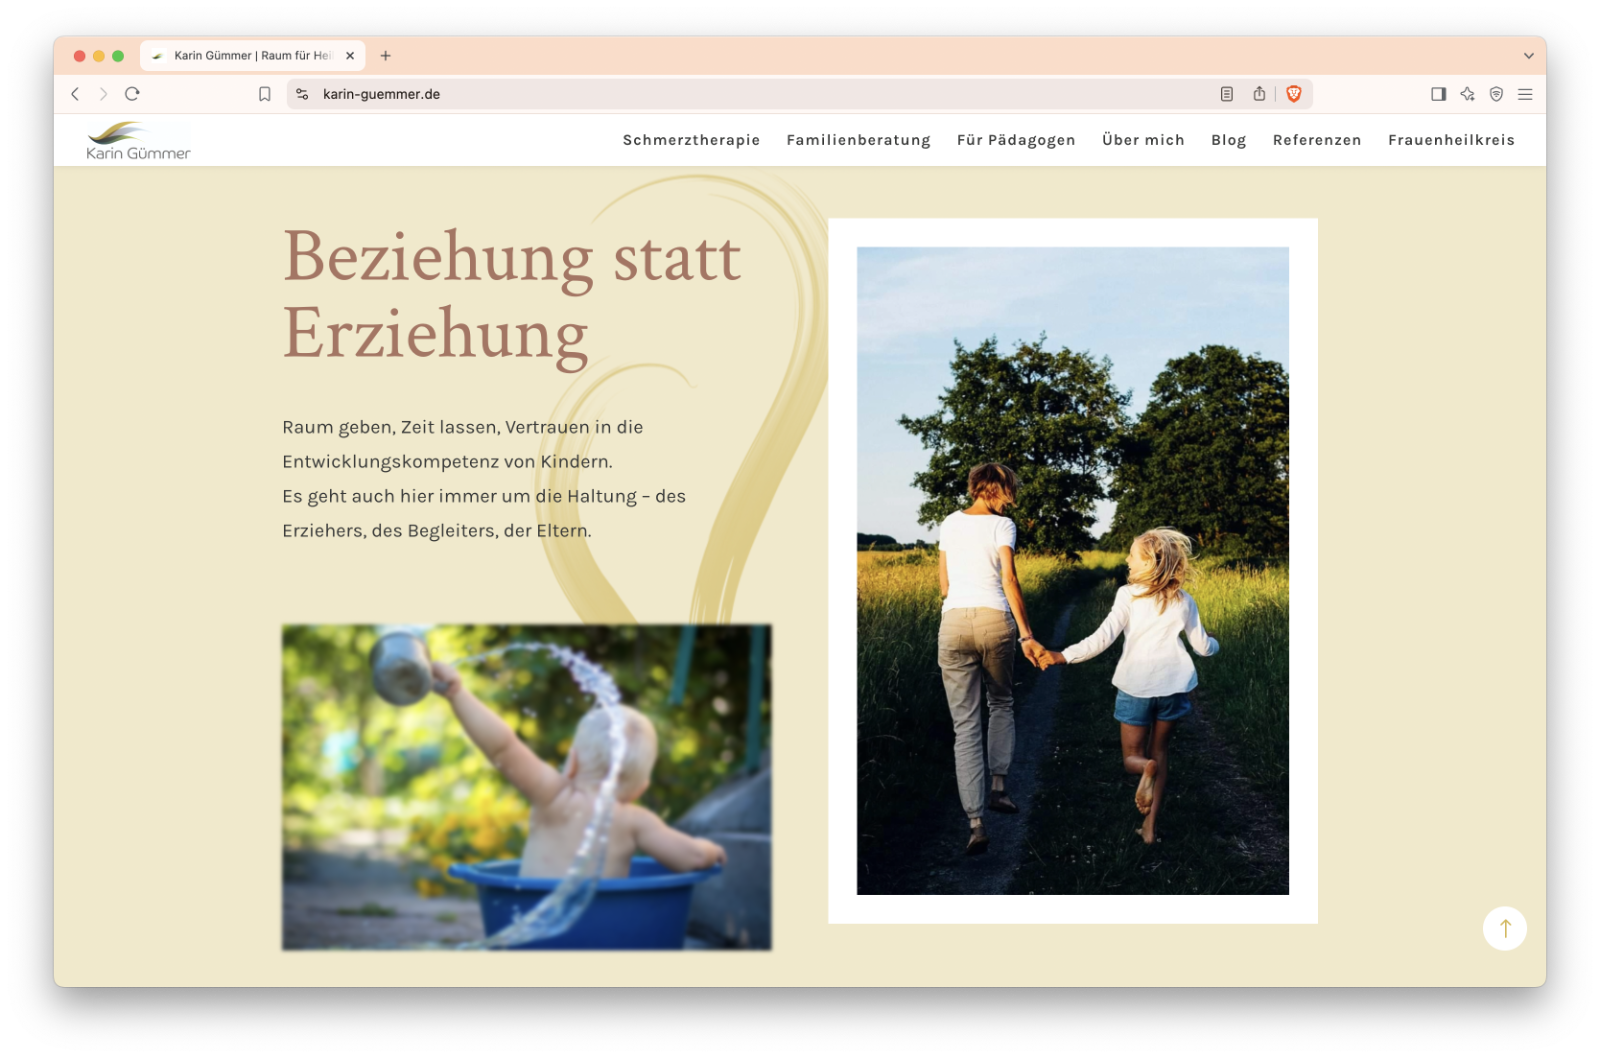Open a new tab with plus button
The height and width of the screenshot is (1058, 1600).
click(385, 56)
